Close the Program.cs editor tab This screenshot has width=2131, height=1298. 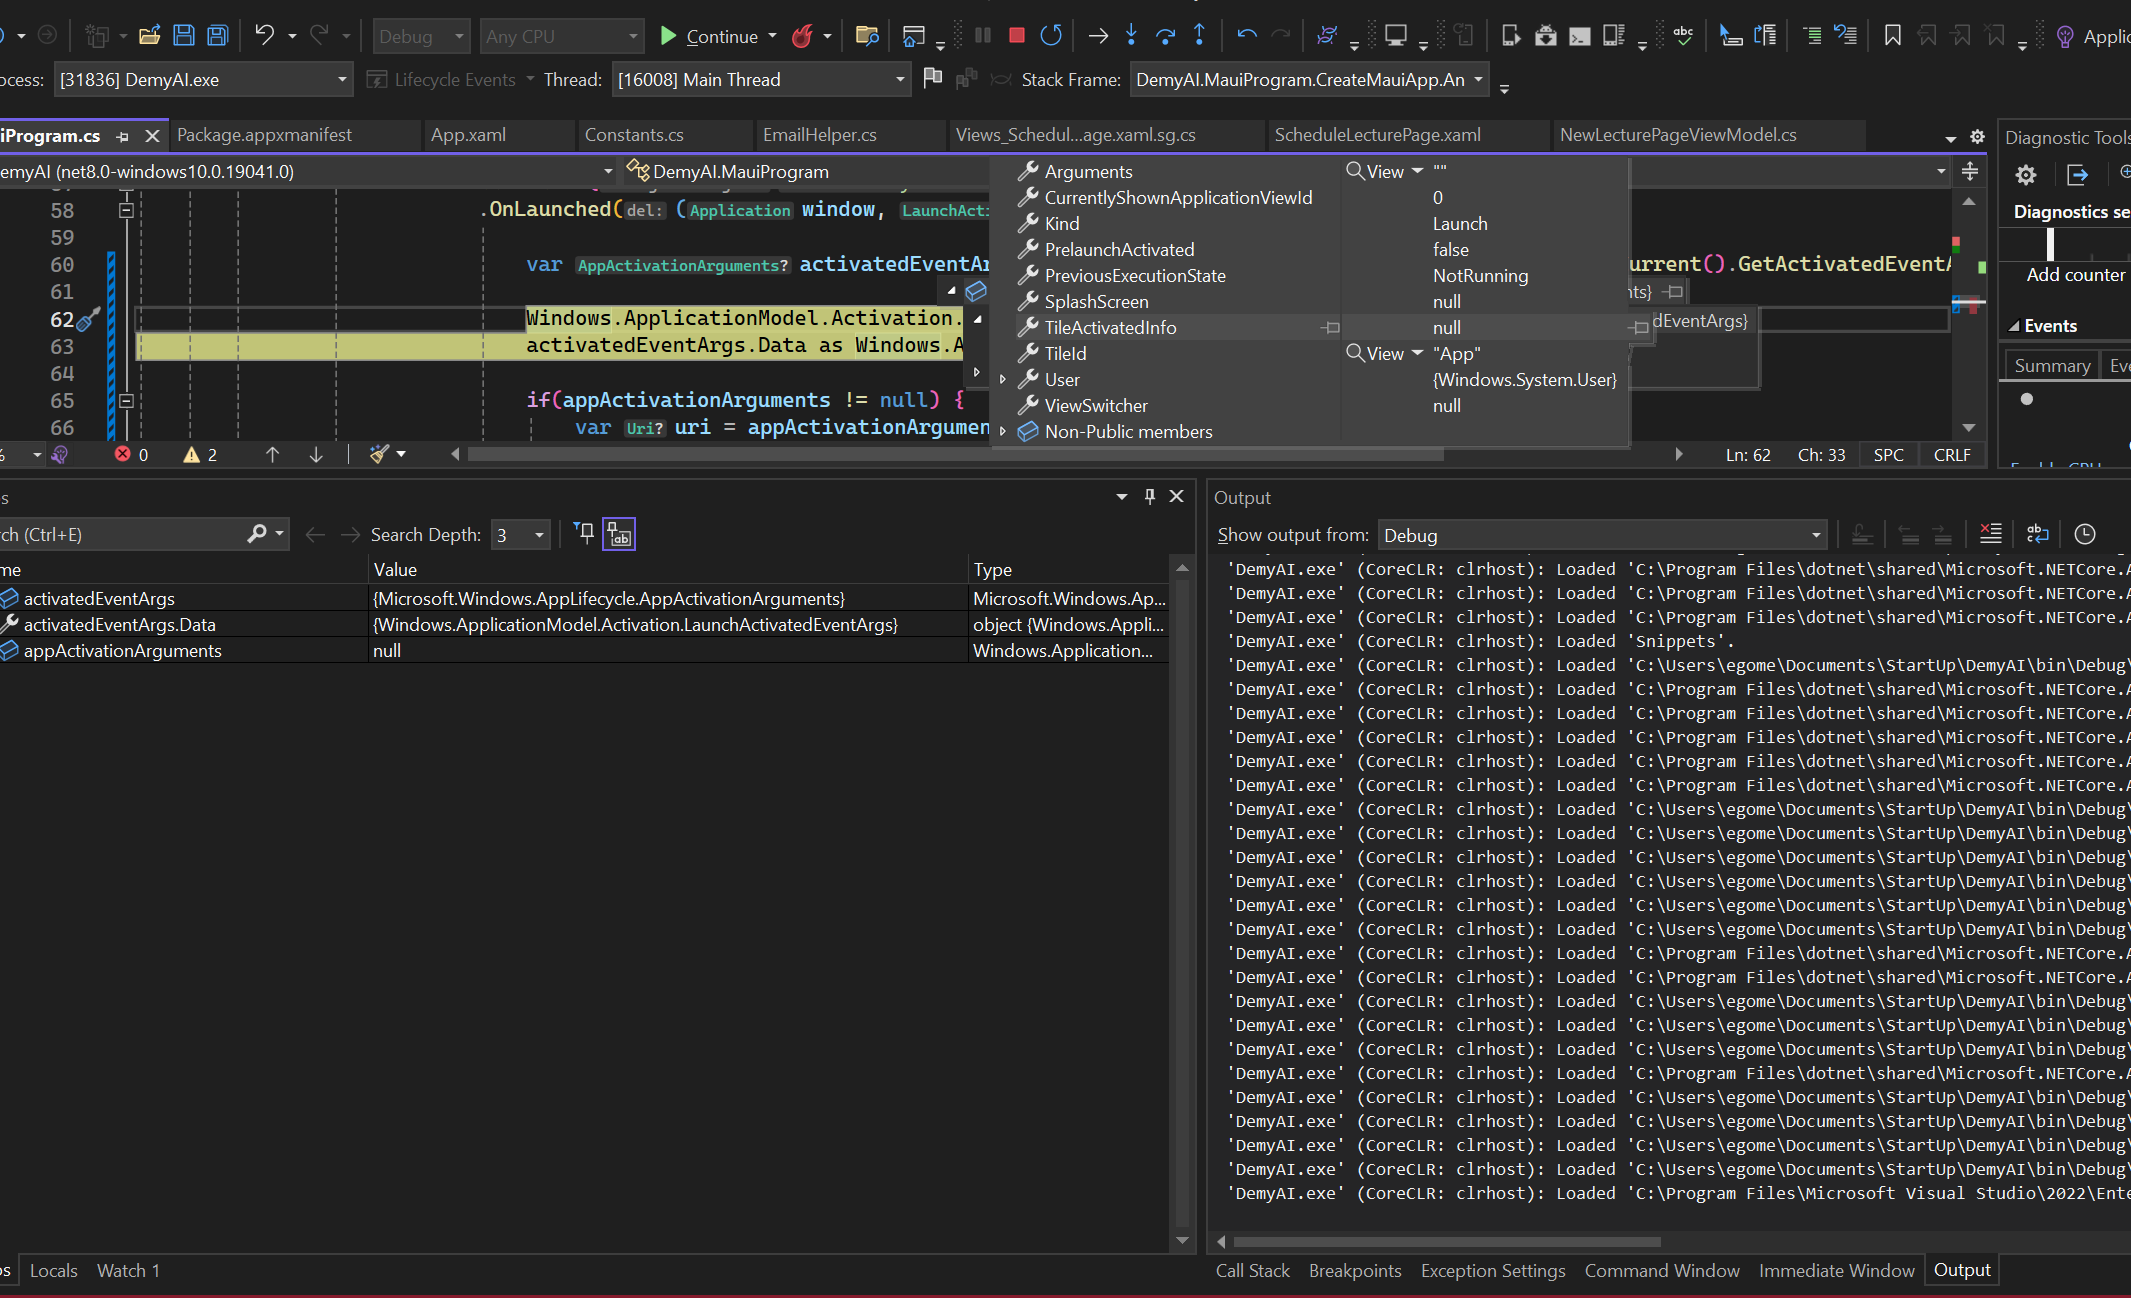[x=152, y=136]
